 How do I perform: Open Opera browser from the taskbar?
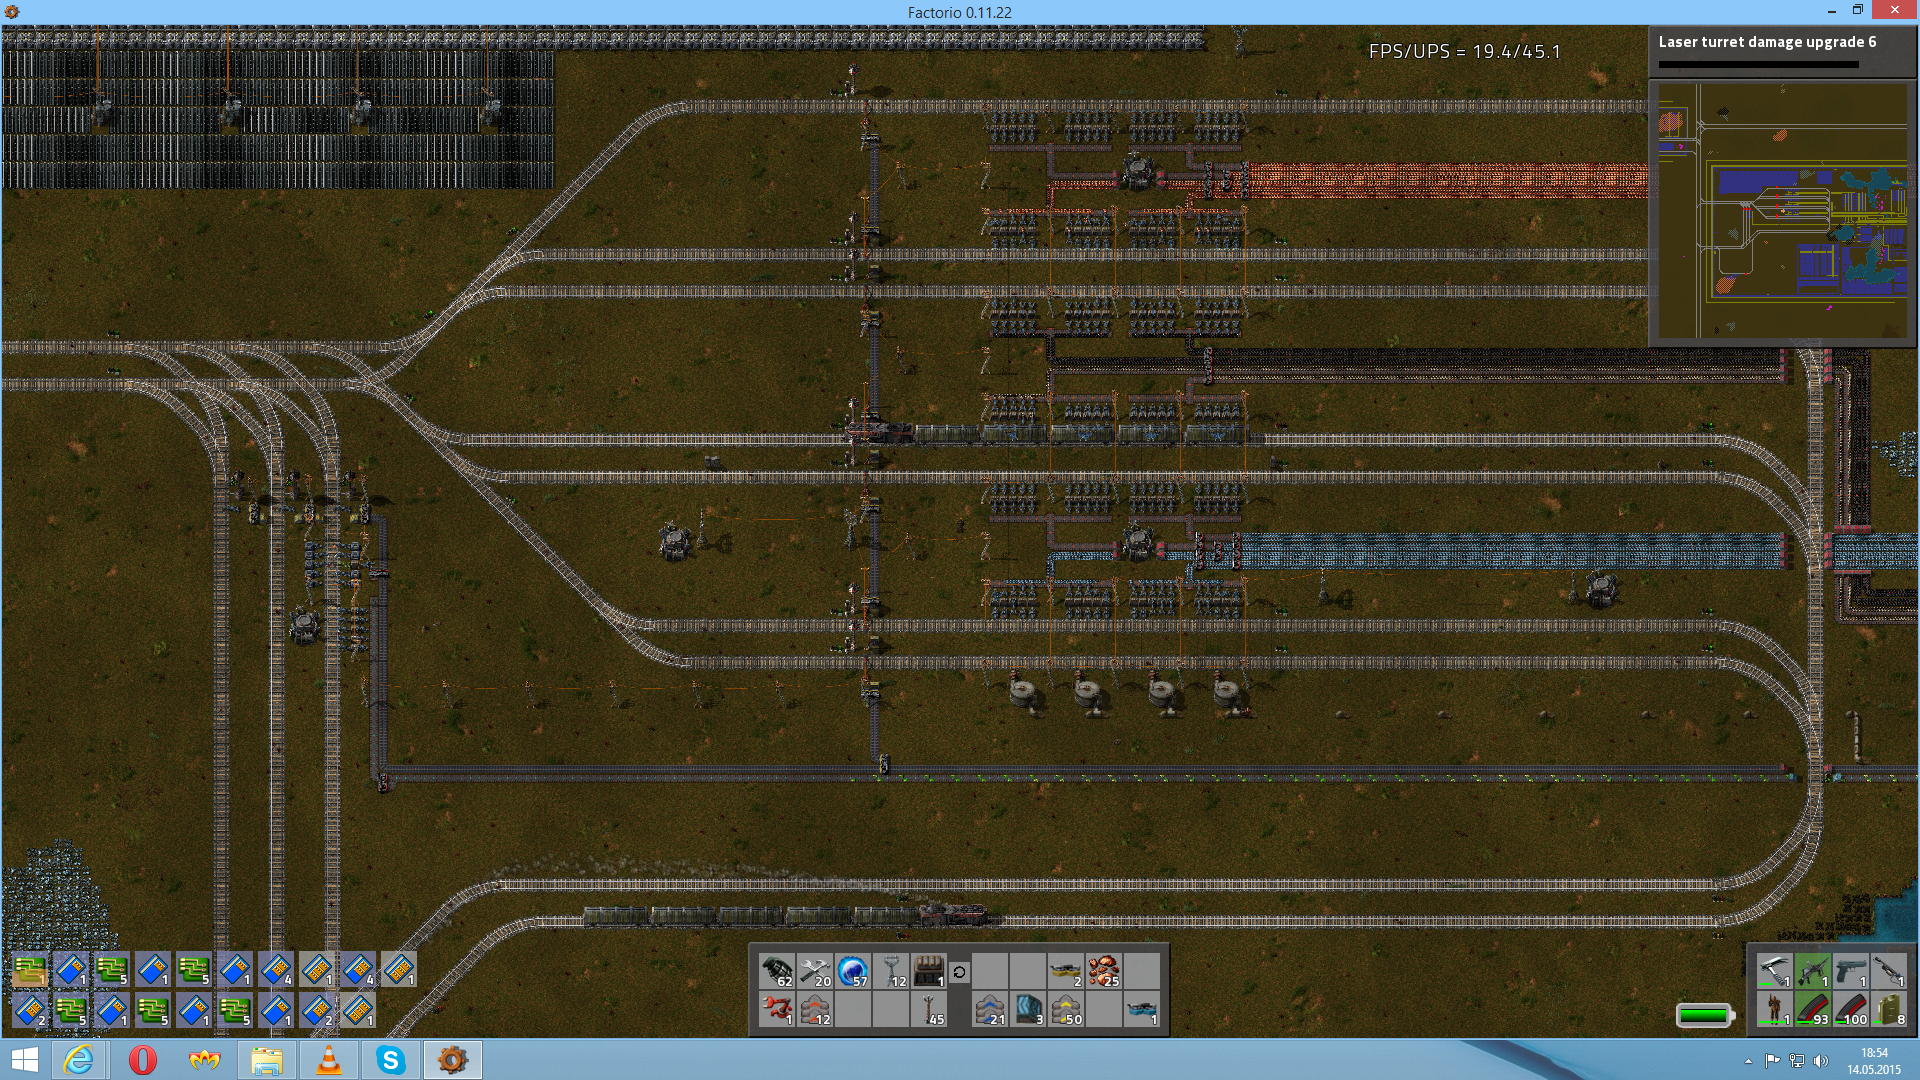click(x=142, y=1060)
